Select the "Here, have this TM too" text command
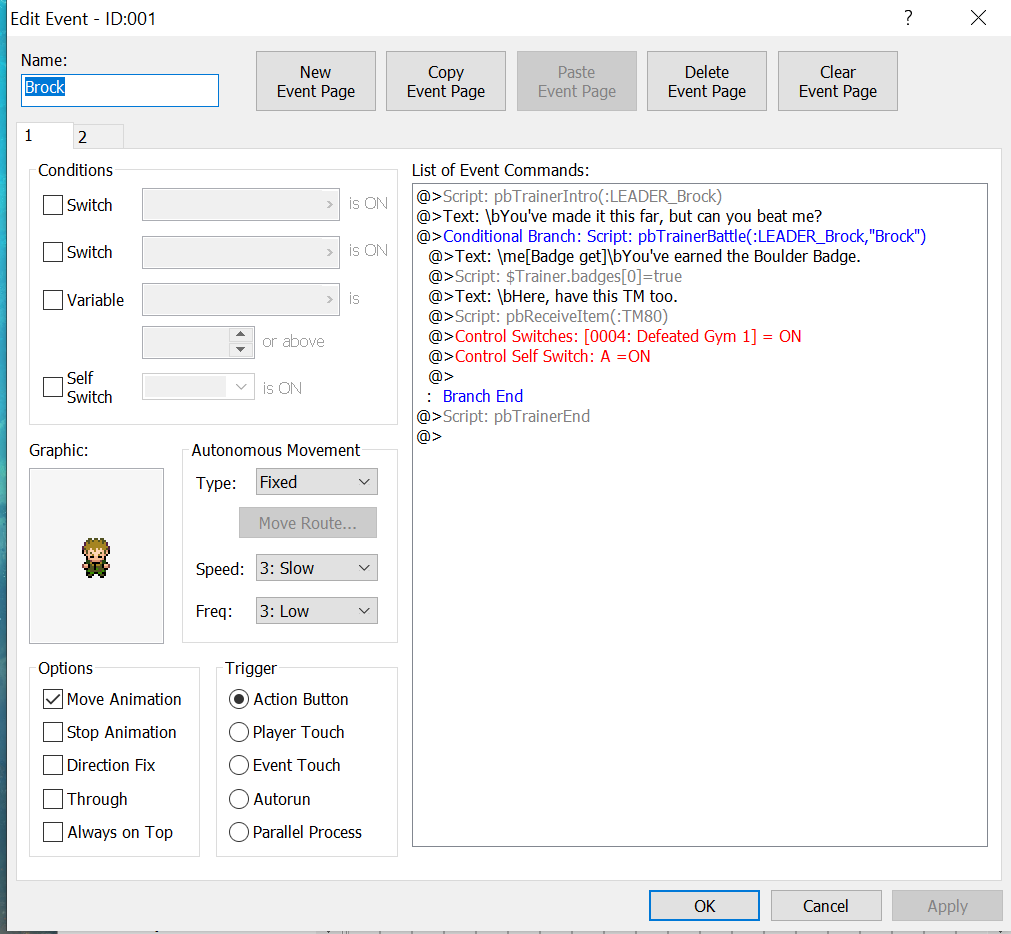Screen dimensions: 1011x934 tap(553, 296)
